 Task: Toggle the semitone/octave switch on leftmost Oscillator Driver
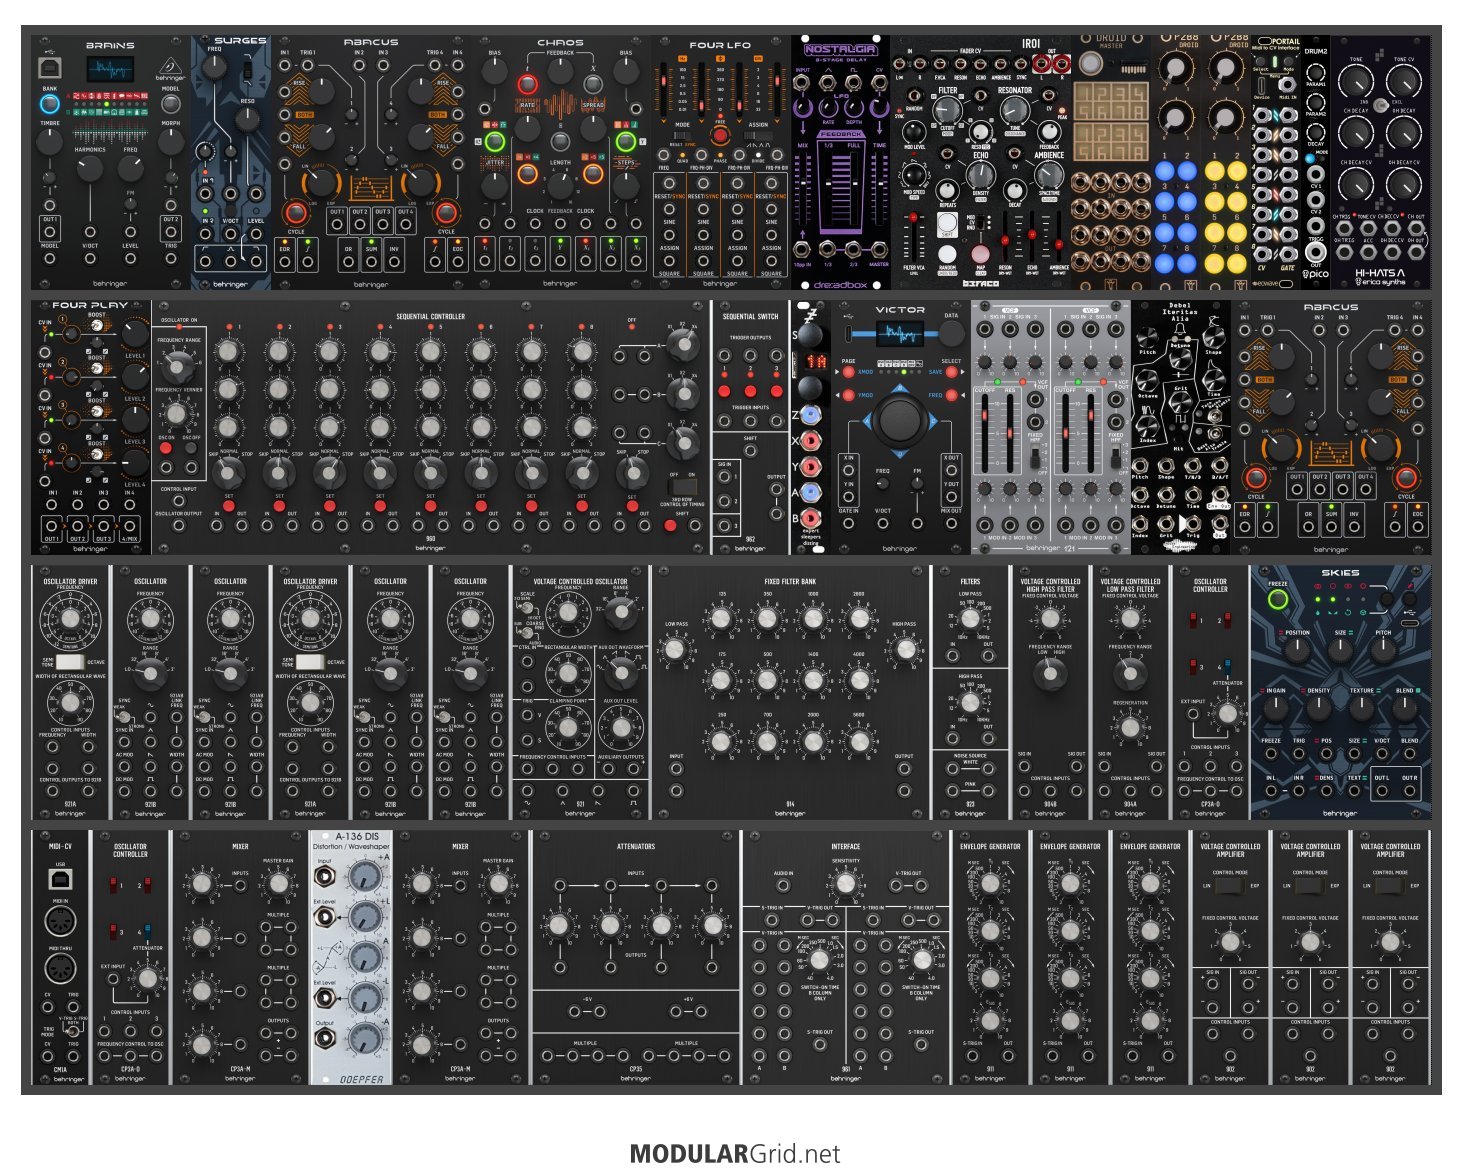[x=70, y=662]
